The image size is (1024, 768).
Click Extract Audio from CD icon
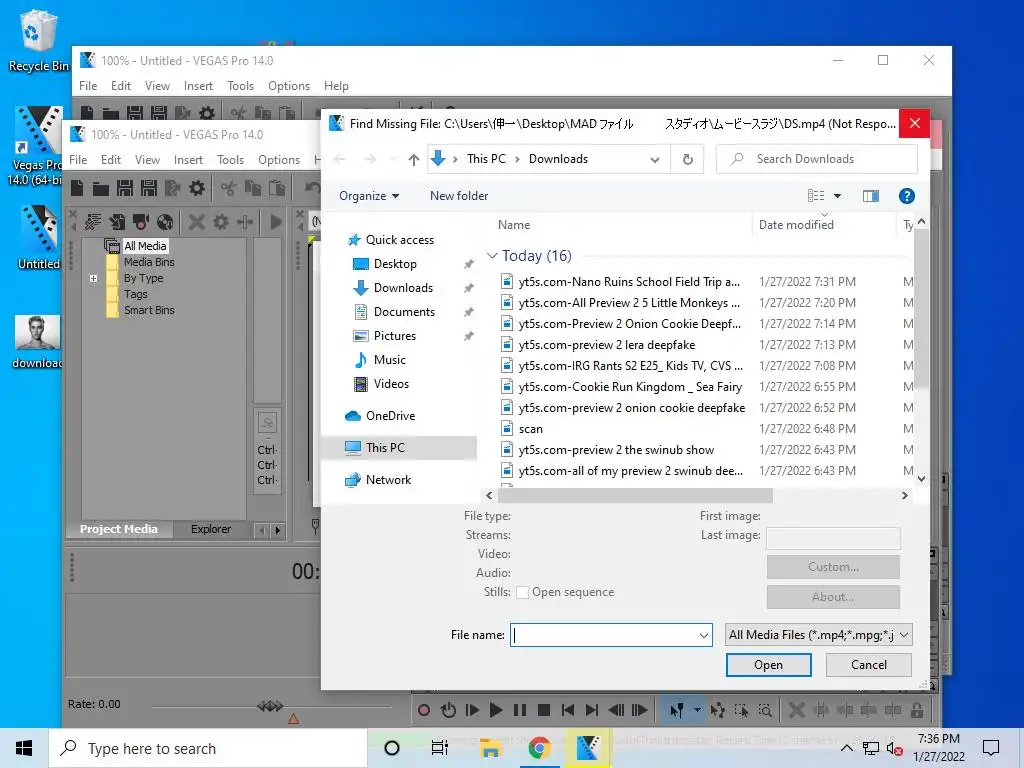(165, 222)
